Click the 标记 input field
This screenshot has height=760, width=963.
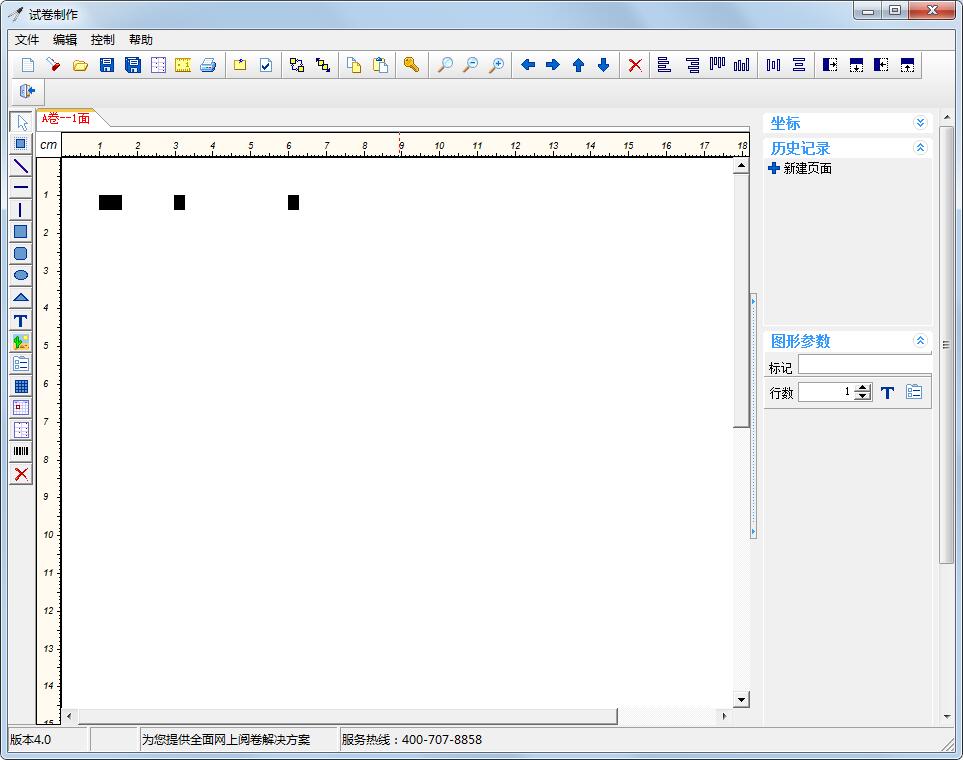(x=864, y=366)
